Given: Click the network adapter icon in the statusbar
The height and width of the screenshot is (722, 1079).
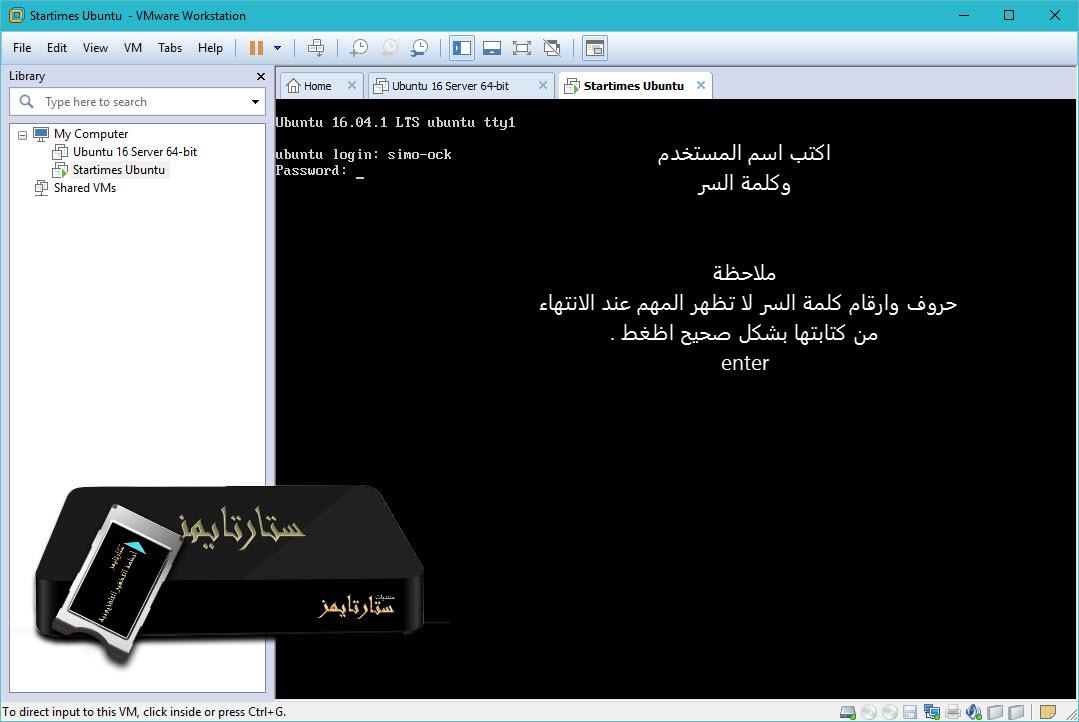Looking at the screenshot, I should tap(932, 711).
